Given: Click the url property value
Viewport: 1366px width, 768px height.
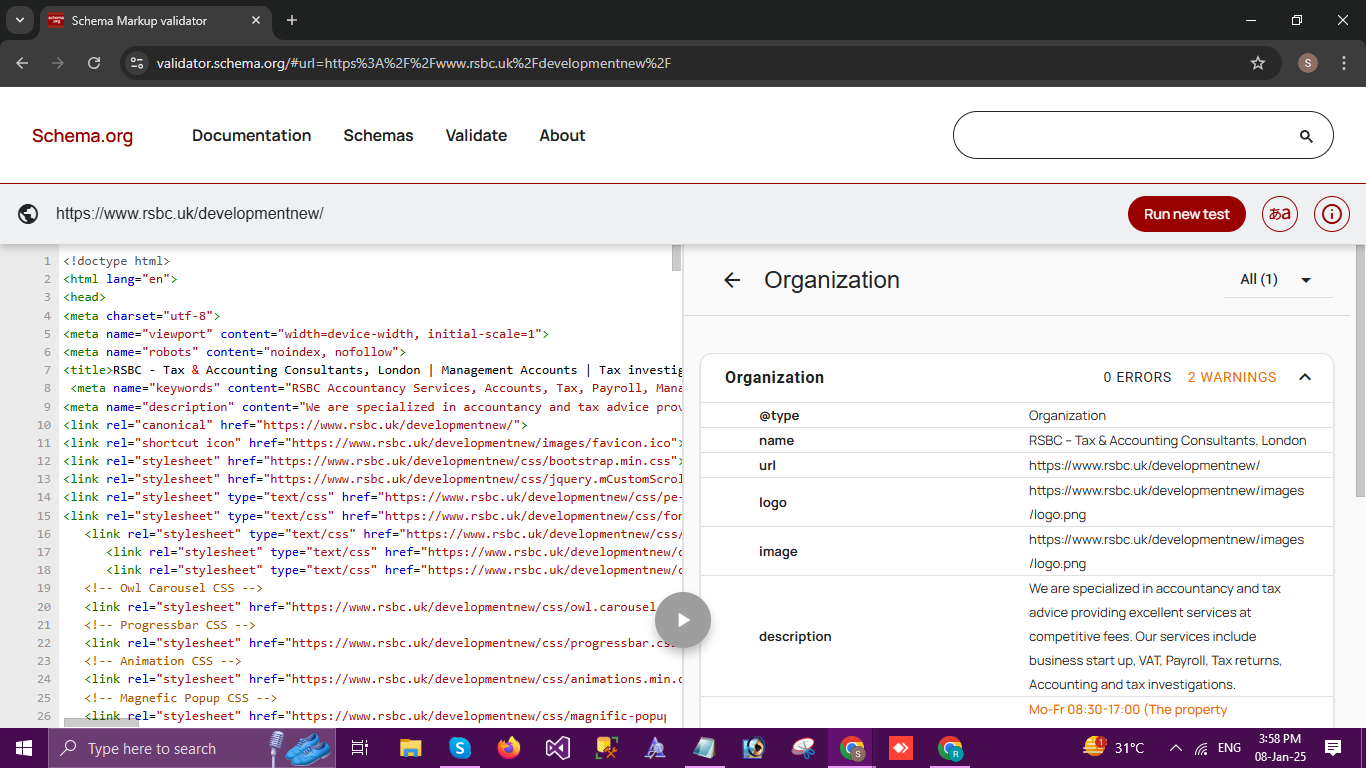Looking at the screenshot, I should point(1144,465).
